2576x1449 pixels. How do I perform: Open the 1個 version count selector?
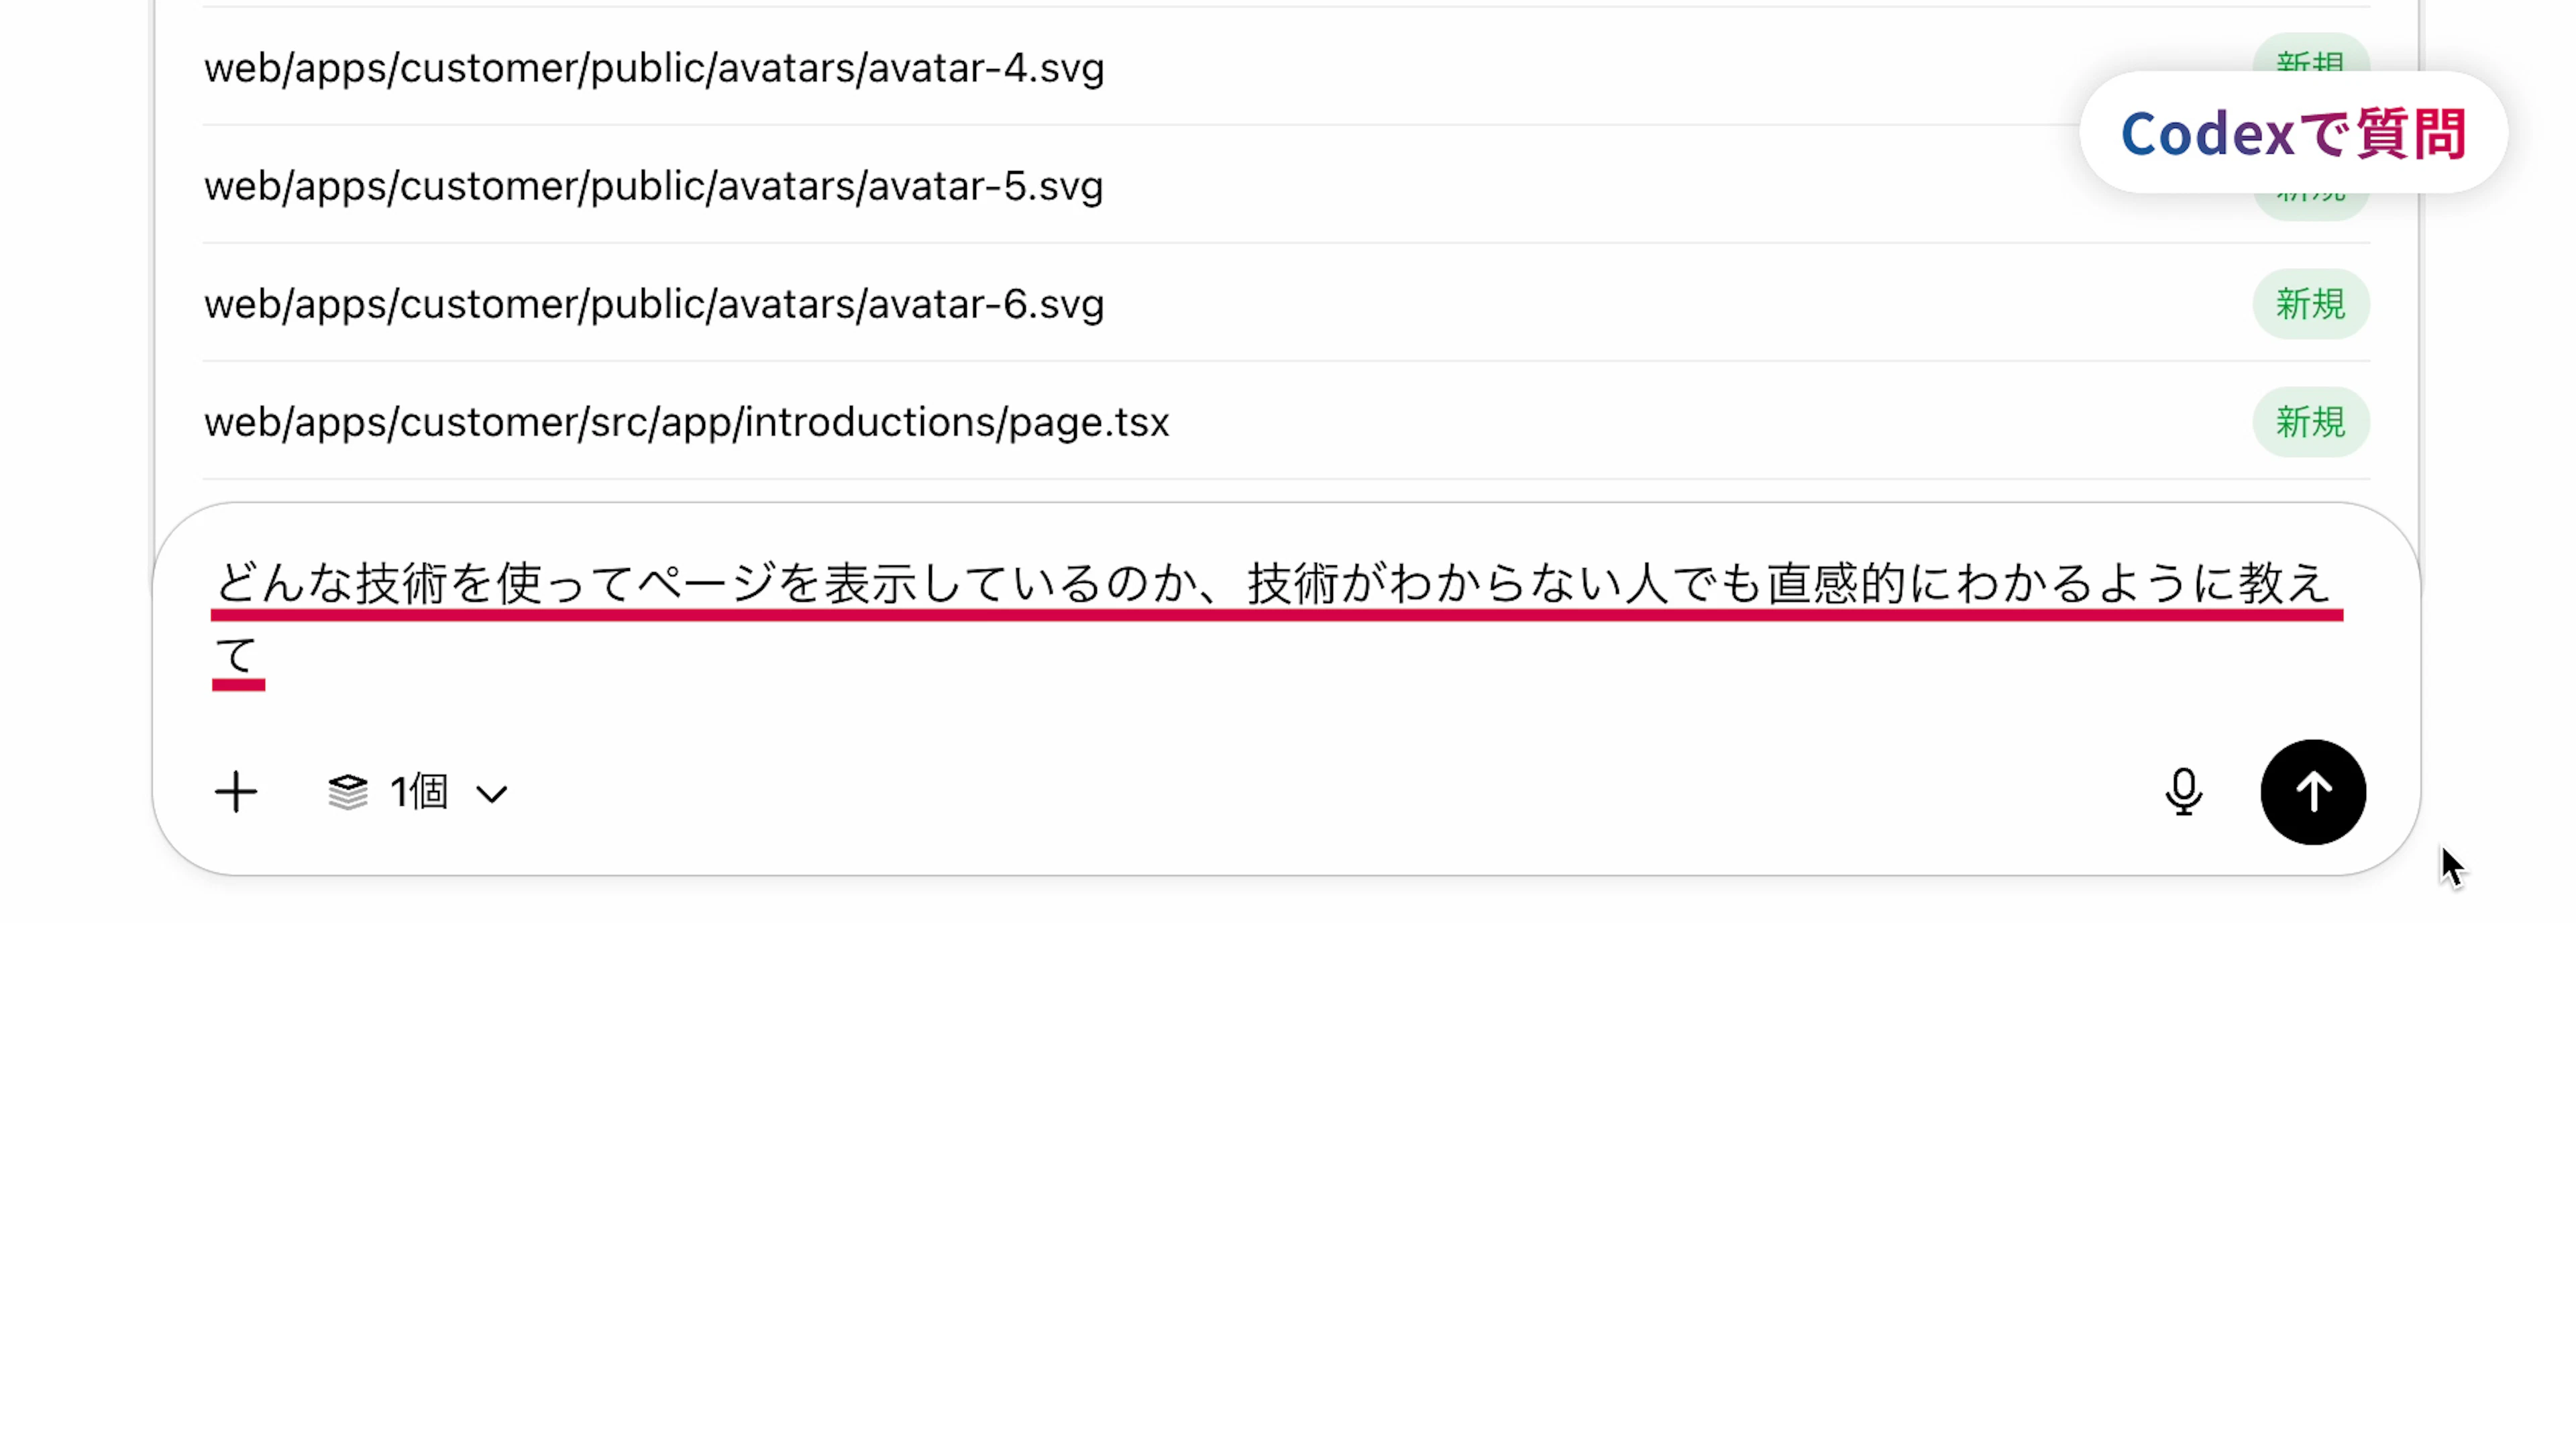click(419, 792)
